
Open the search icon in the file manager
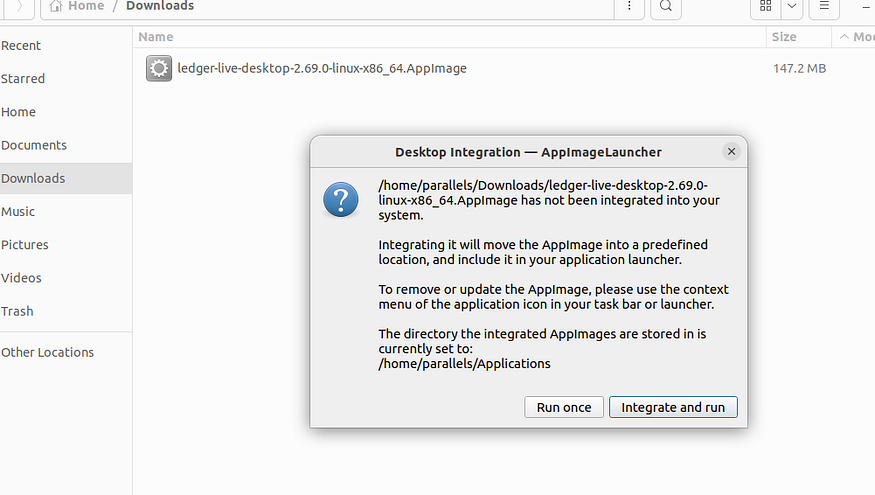[666, 6]
